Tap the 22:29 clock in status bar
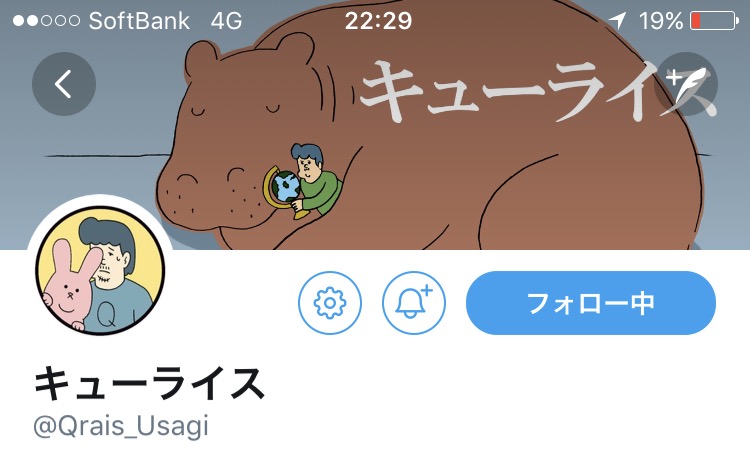This screenshot has width=750, height=458. (x=378, y=21)
